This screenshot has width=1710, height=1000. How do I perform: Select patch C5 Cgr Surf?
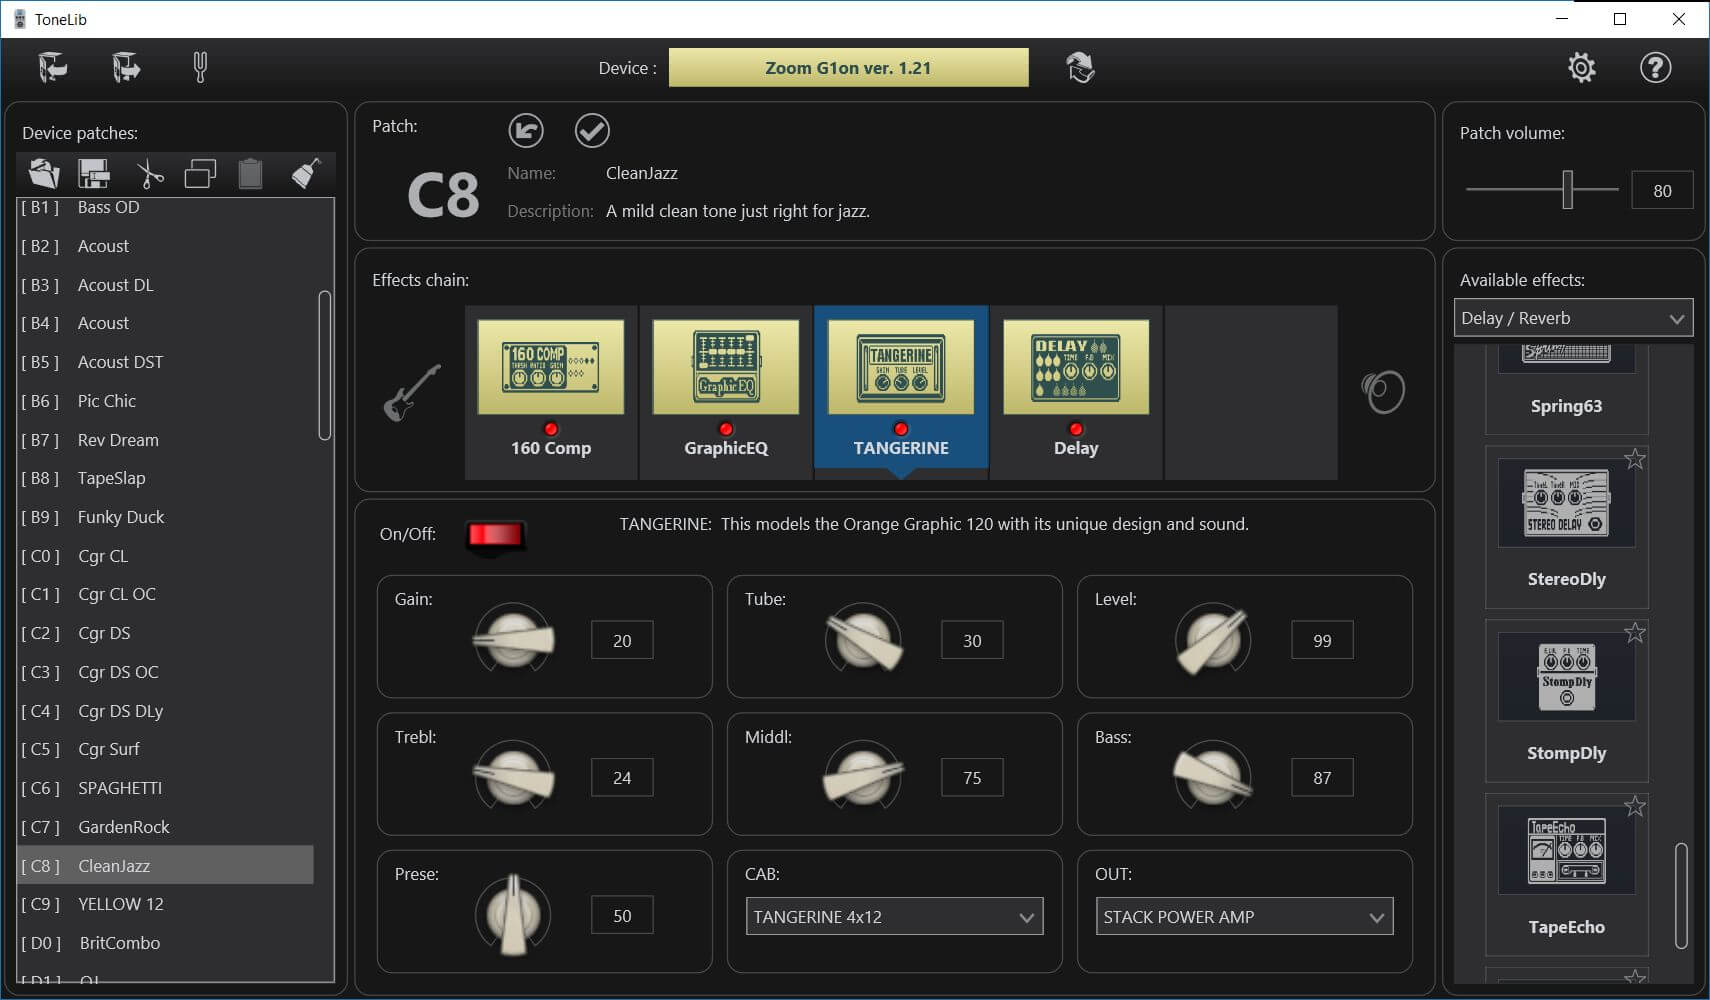point(166,749)
